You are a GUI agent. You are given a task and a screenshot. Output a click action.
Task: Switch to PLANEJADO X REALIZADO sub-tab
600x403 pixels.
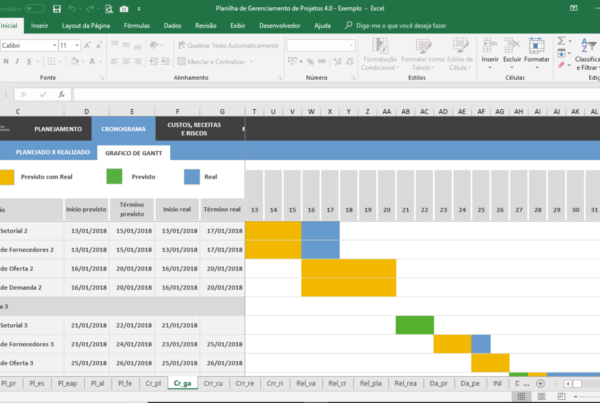[x=53, y=152]
